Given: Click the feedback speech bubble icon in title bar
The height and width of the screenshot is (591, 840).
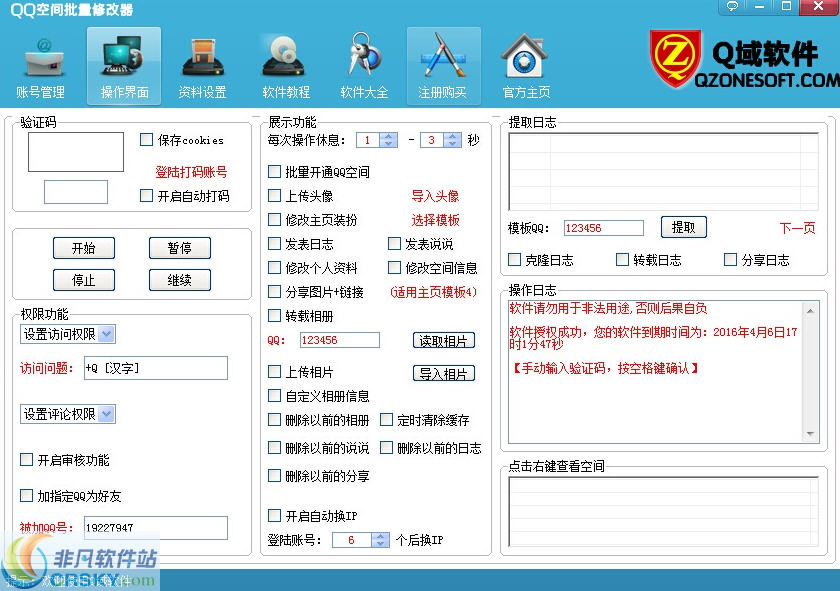Looking at the screenshot, I should pos(732,6).
